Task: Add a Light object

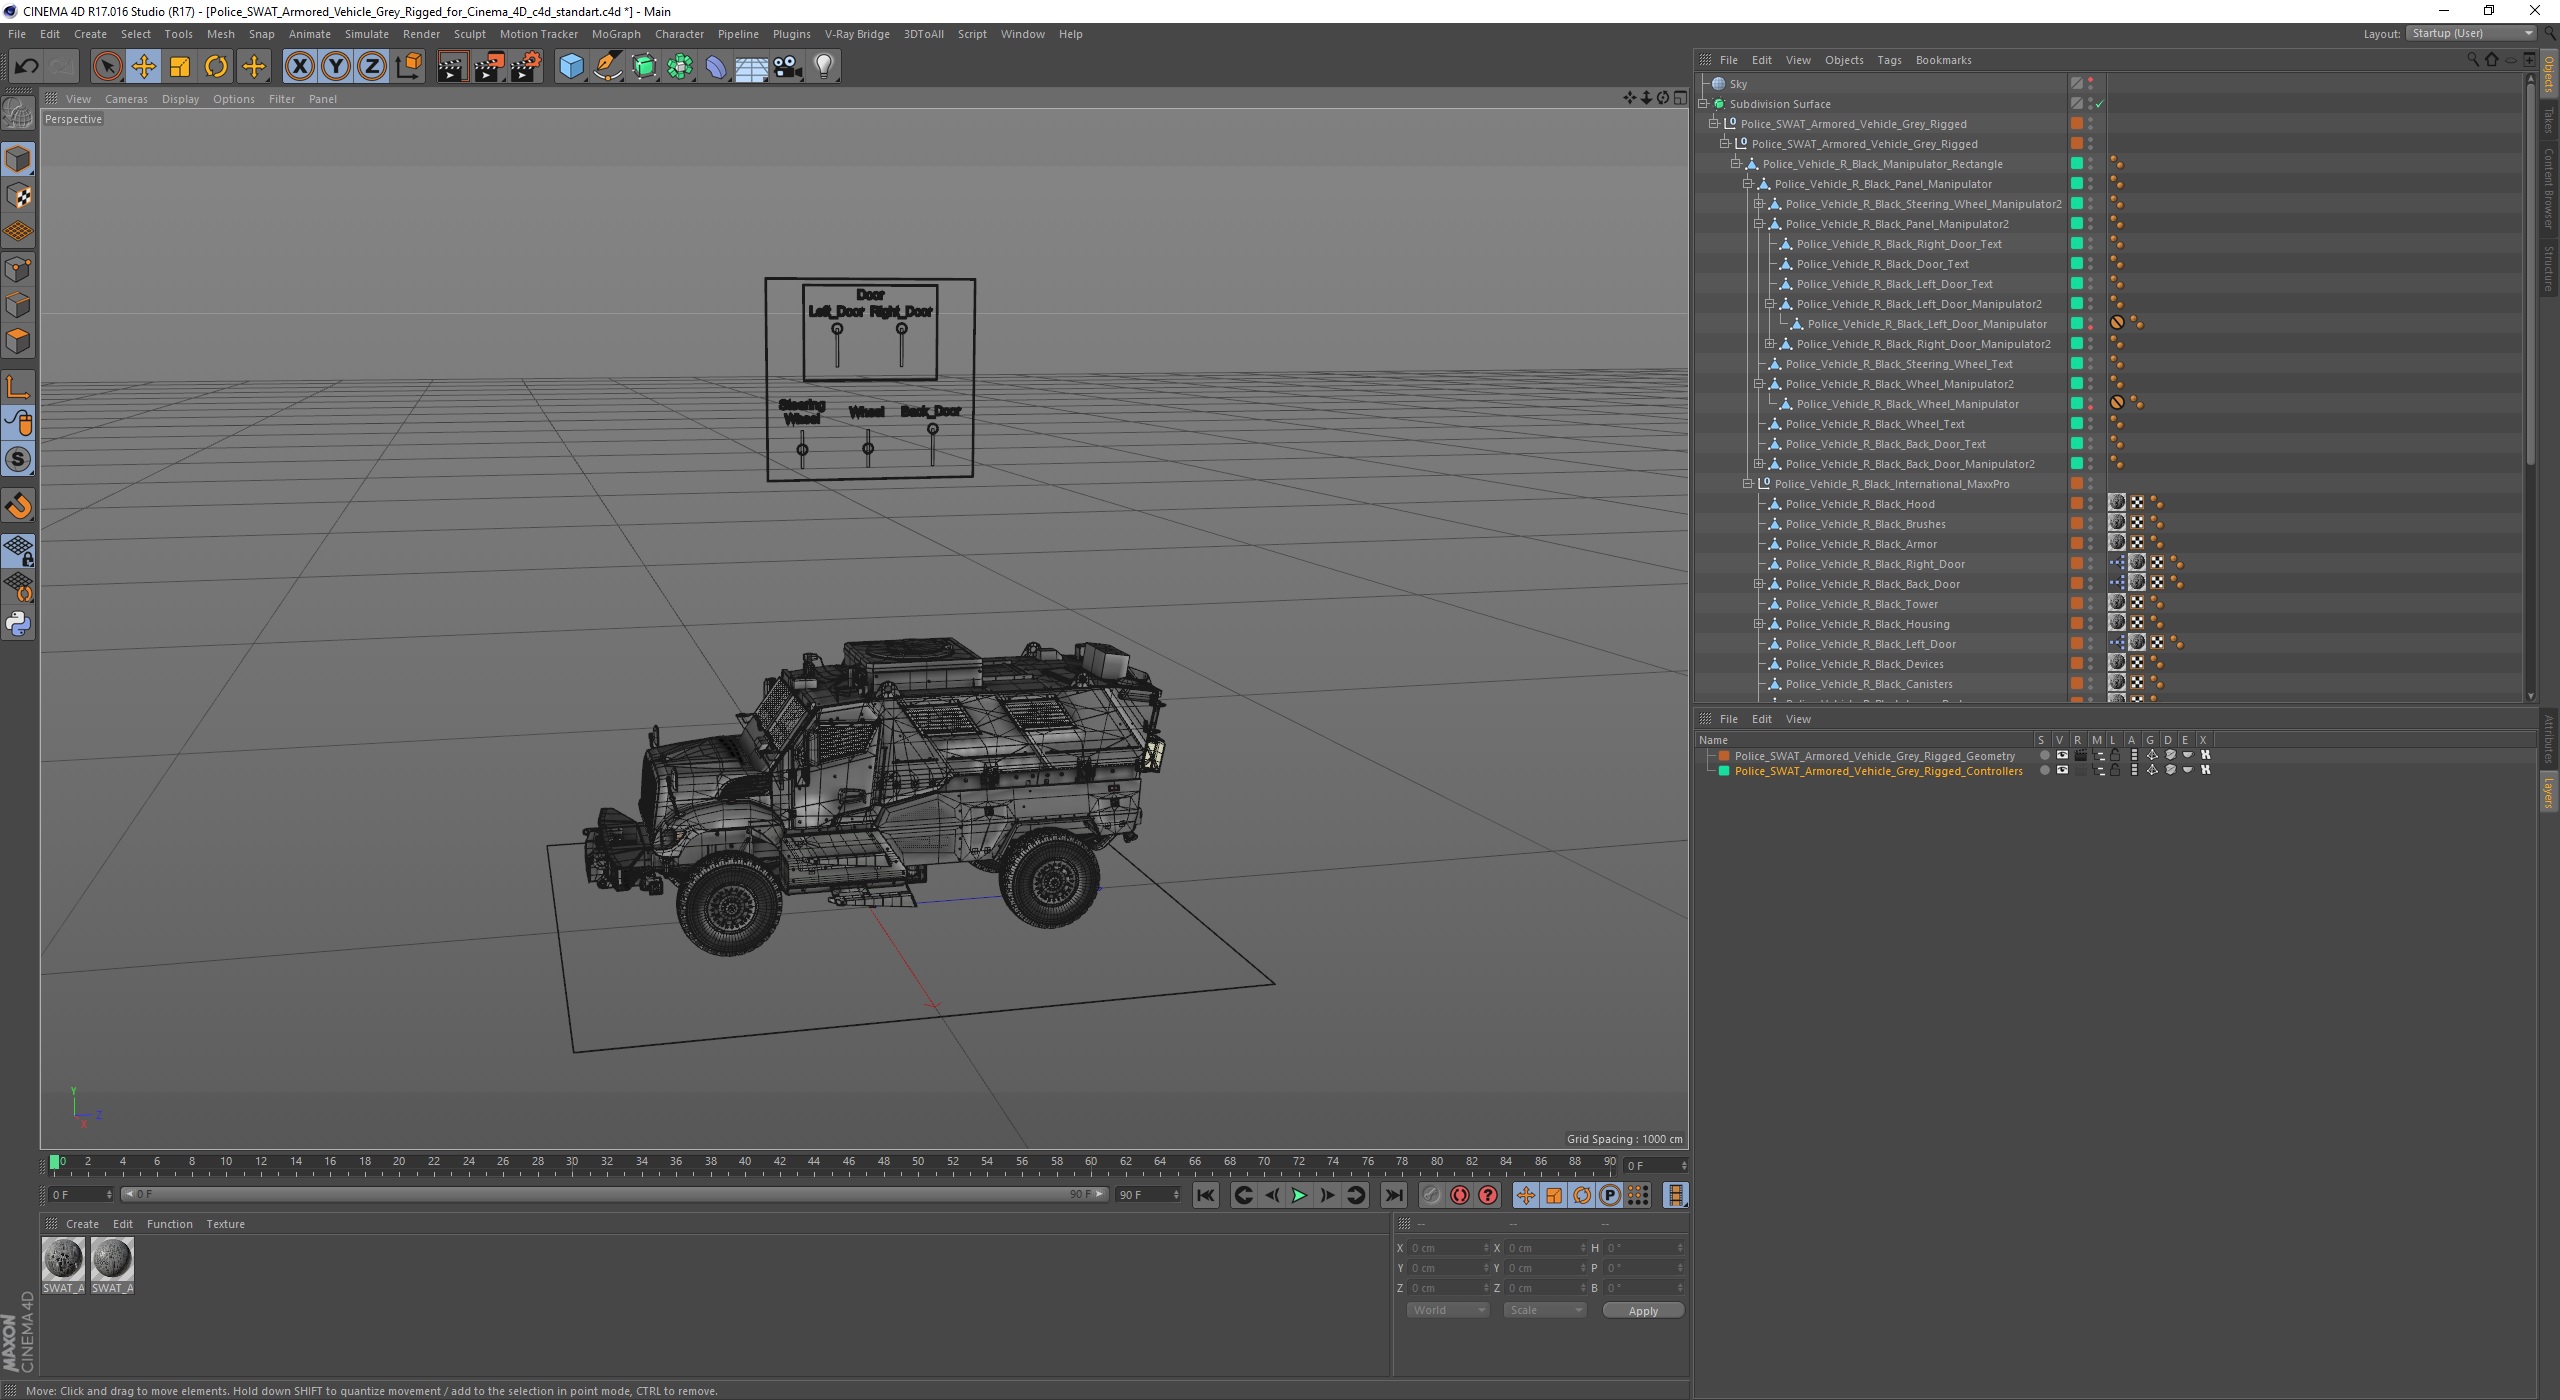Action: click(824, 67)
